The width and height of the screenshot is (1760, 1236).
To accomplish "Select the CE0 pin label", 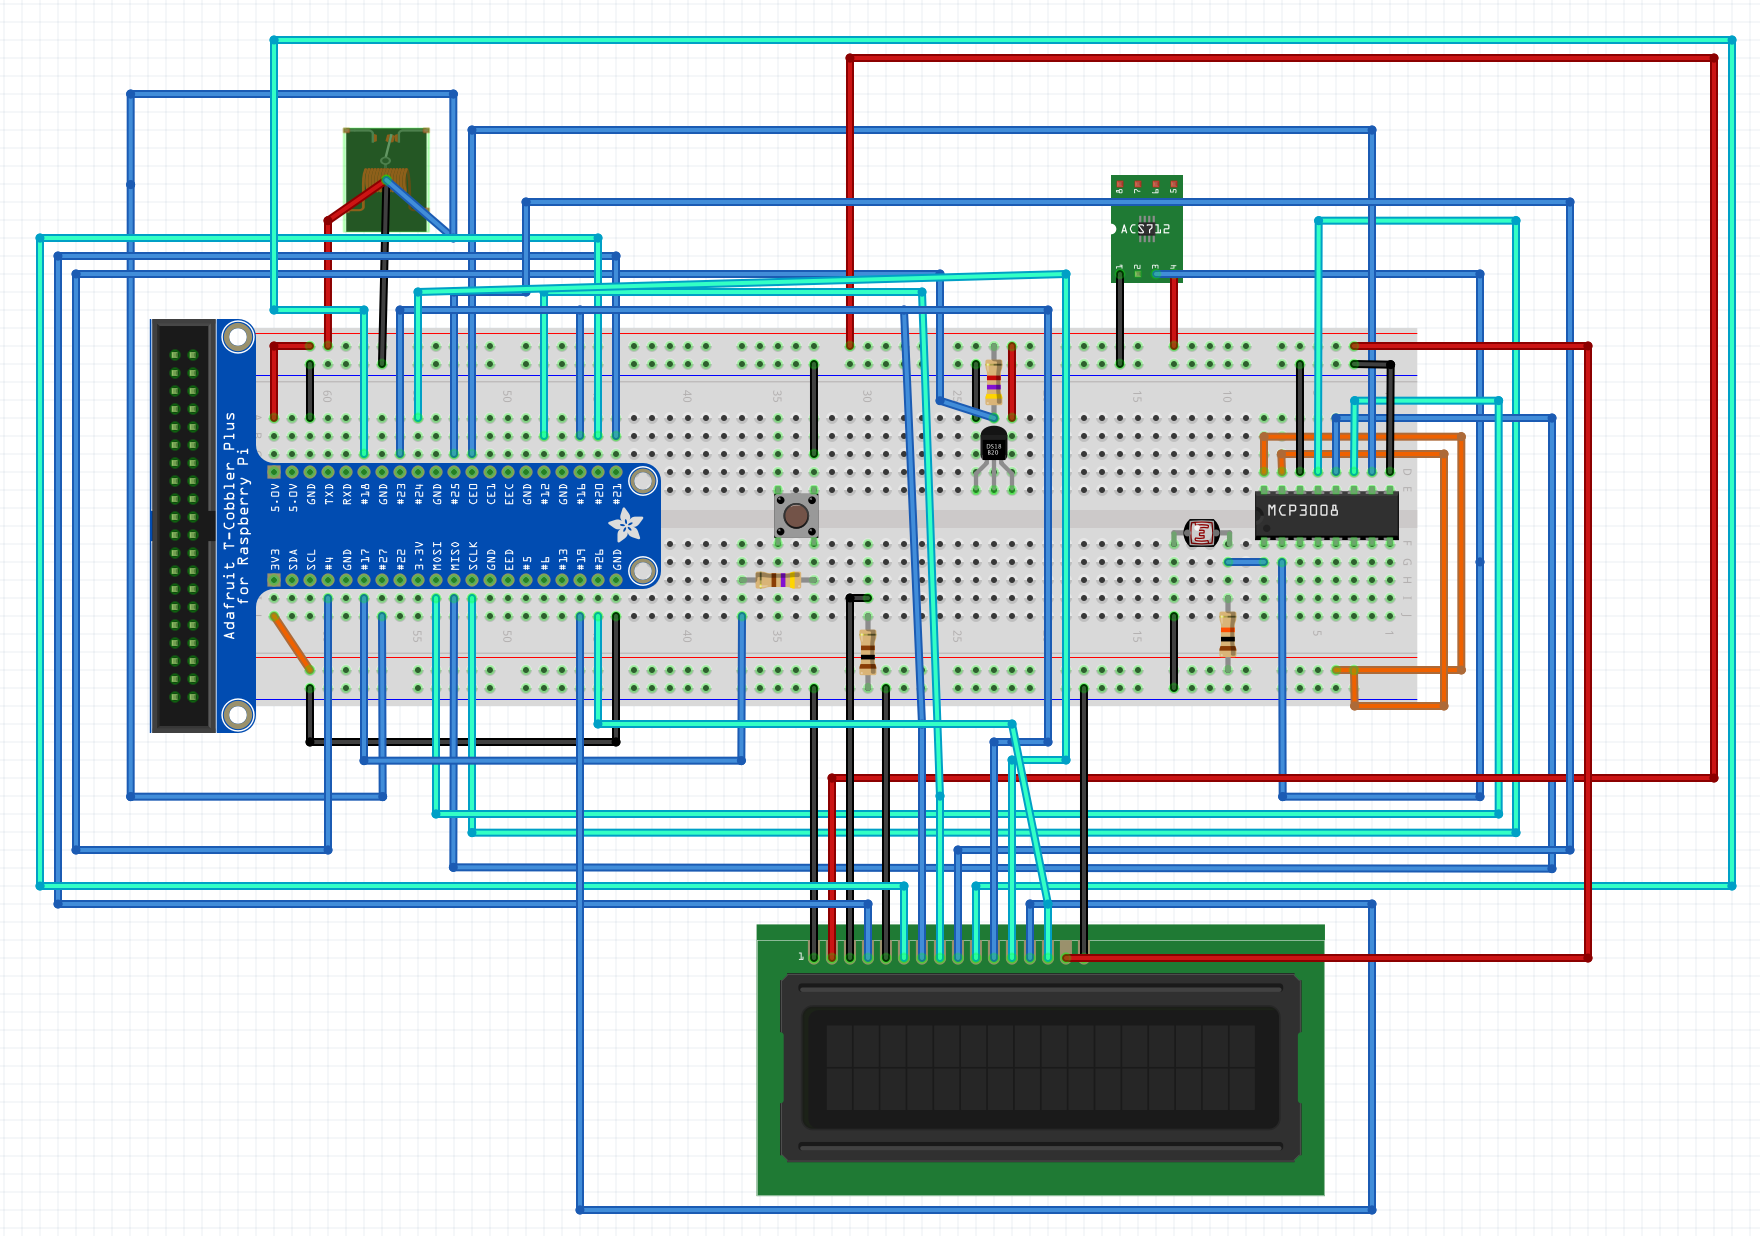I will (x=472, y=492).
